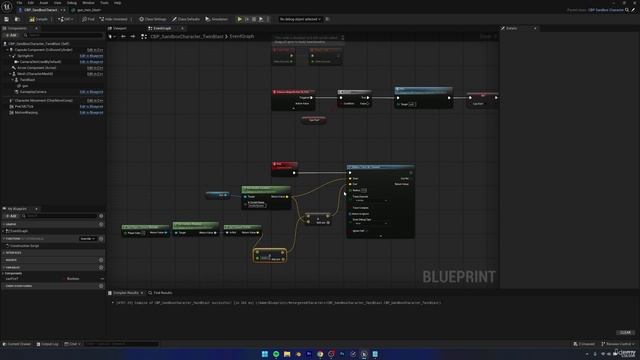Open Class Settings
Image resolution: width=640 pixels, height=360 pixels.
[x=153, y=19]
